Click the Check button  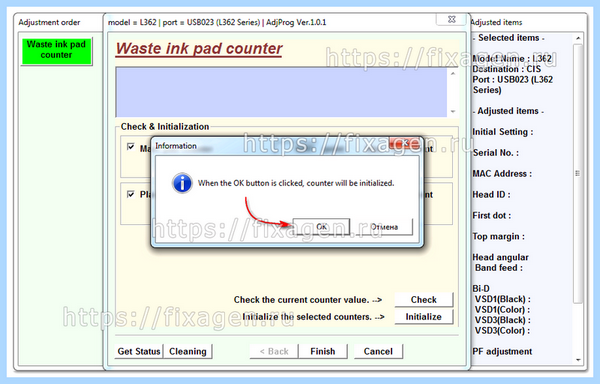(424, 299)
